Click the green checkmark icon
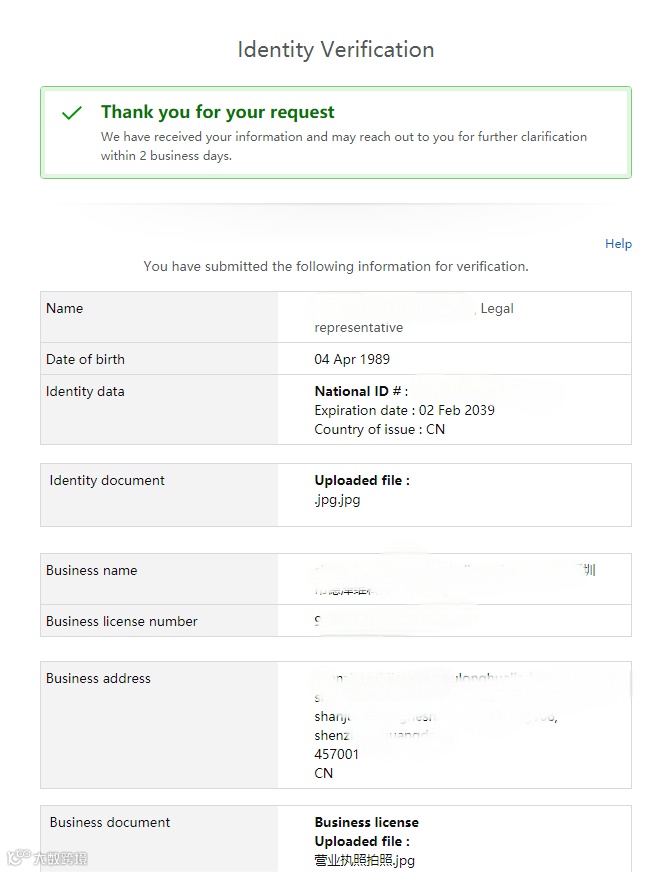The image size is (663, 872). pos(71,113)
